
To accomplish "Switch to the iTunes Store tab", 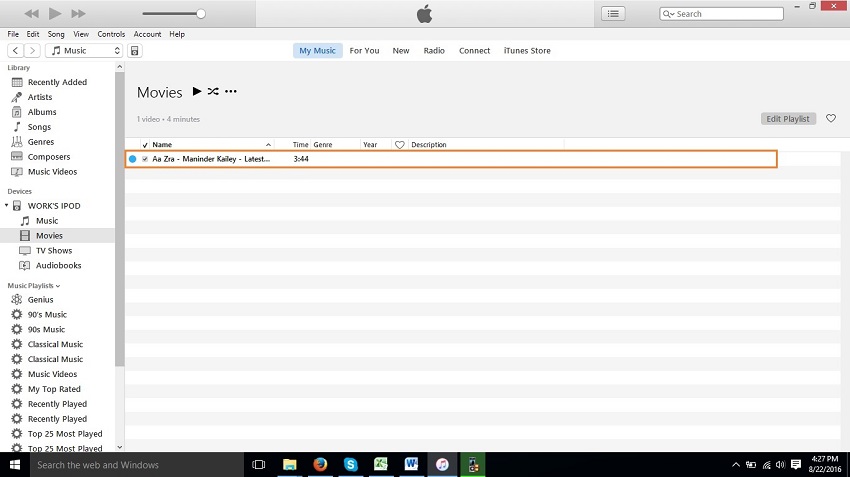I will [x=526, y=51].
